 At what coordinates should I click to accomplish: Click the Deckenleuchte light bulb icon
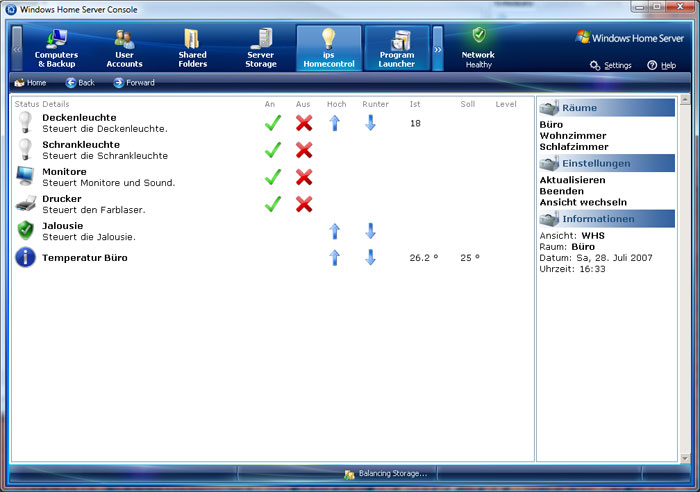pos(25,122)
